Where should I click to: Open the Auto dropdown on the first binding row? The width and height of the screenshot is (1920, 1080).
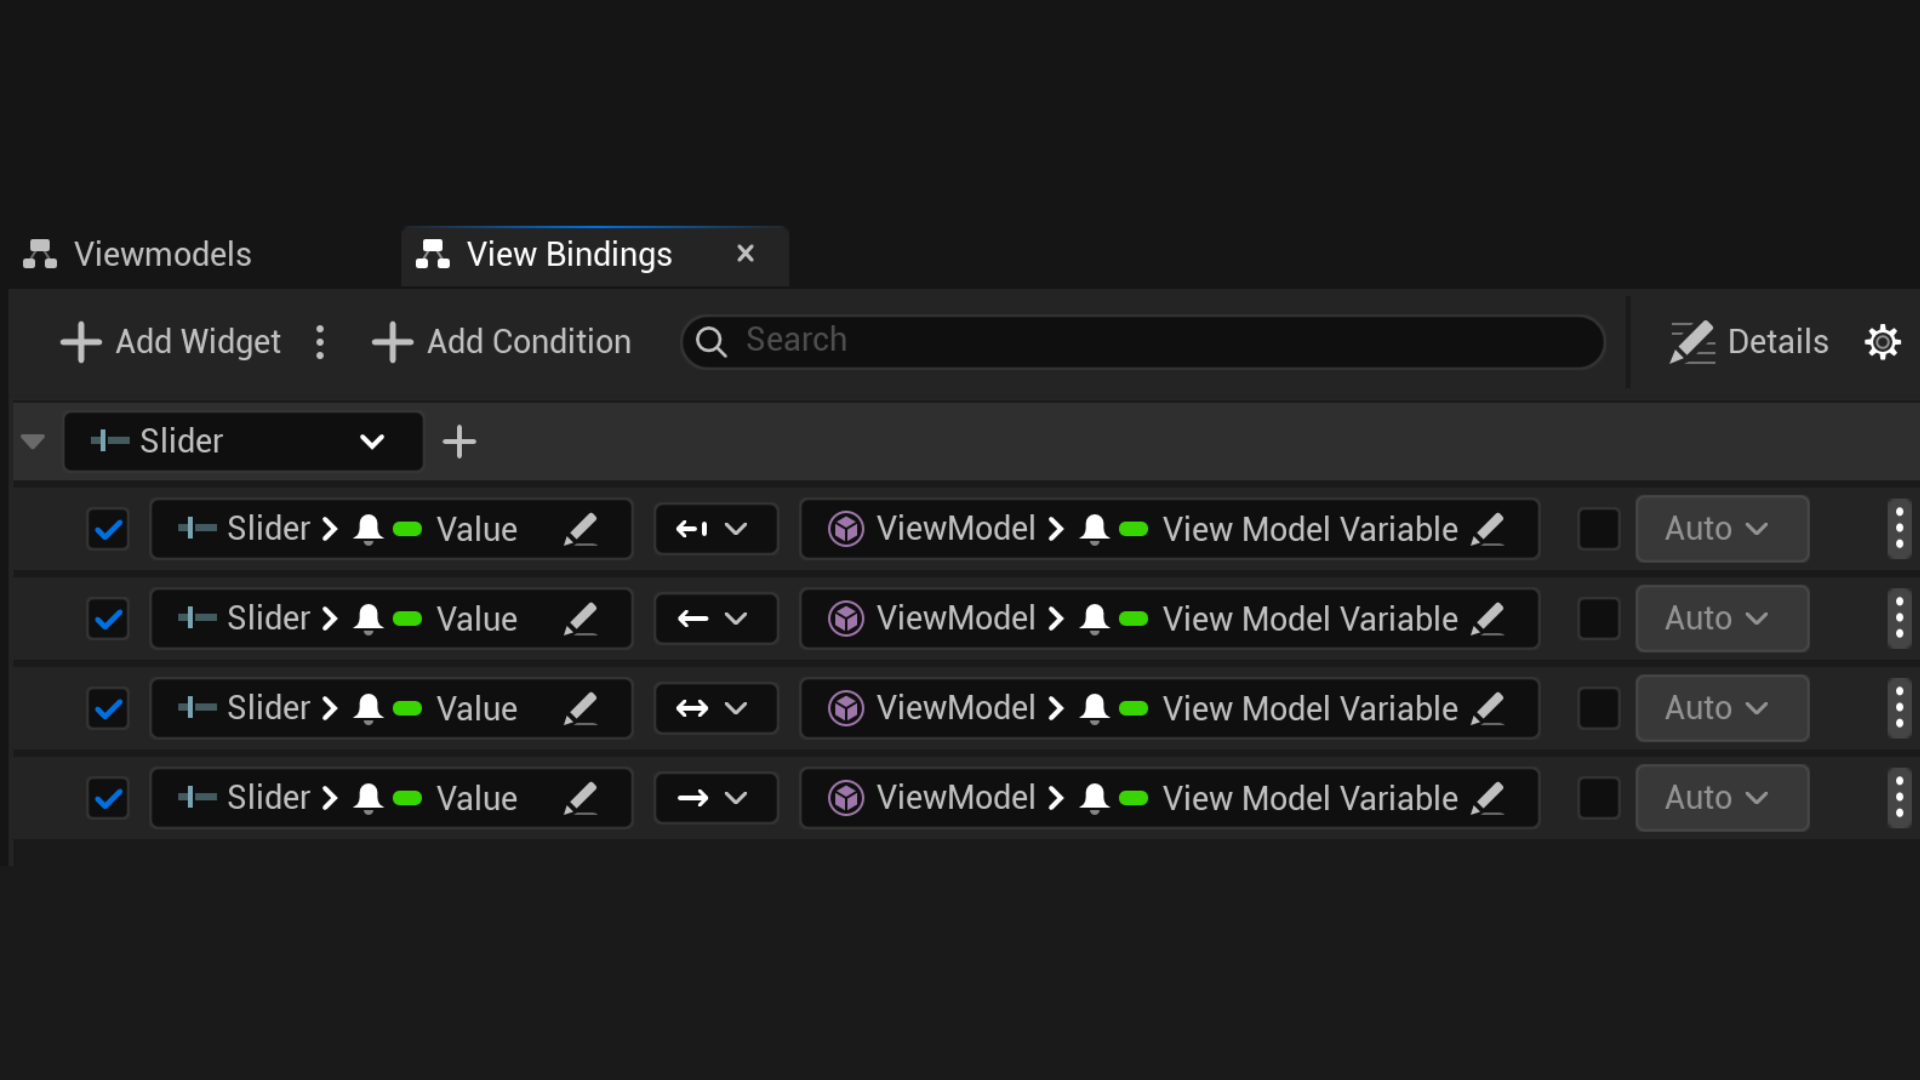(1721, 529)
